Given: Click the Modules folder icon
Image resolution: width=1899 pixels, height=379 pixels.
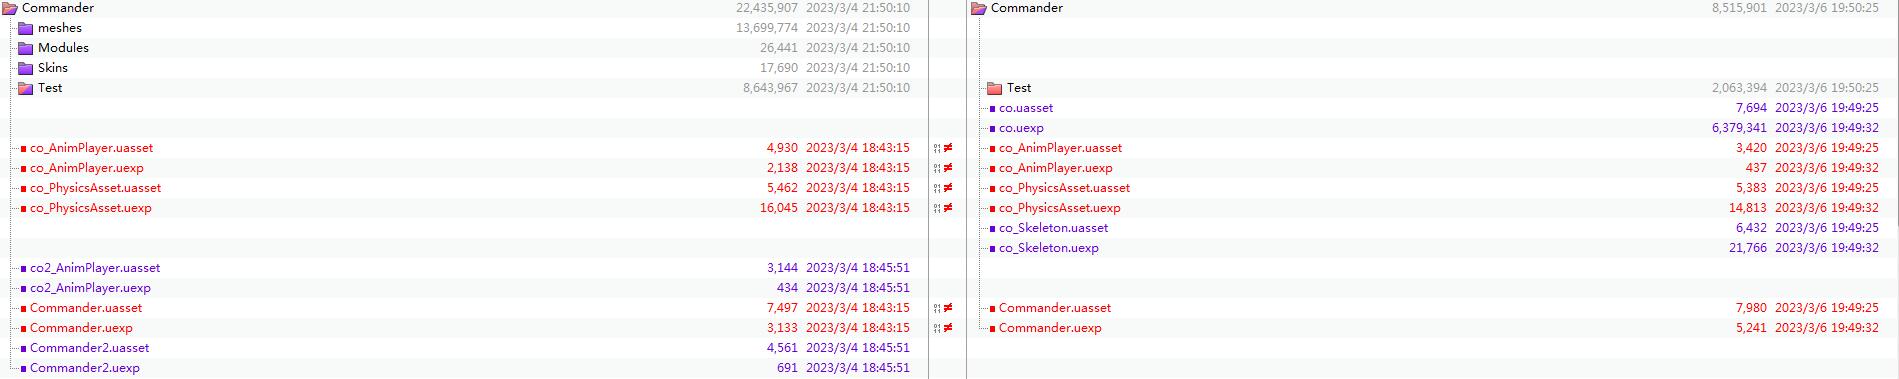Looking at the screenshot, I should [26, 48].
